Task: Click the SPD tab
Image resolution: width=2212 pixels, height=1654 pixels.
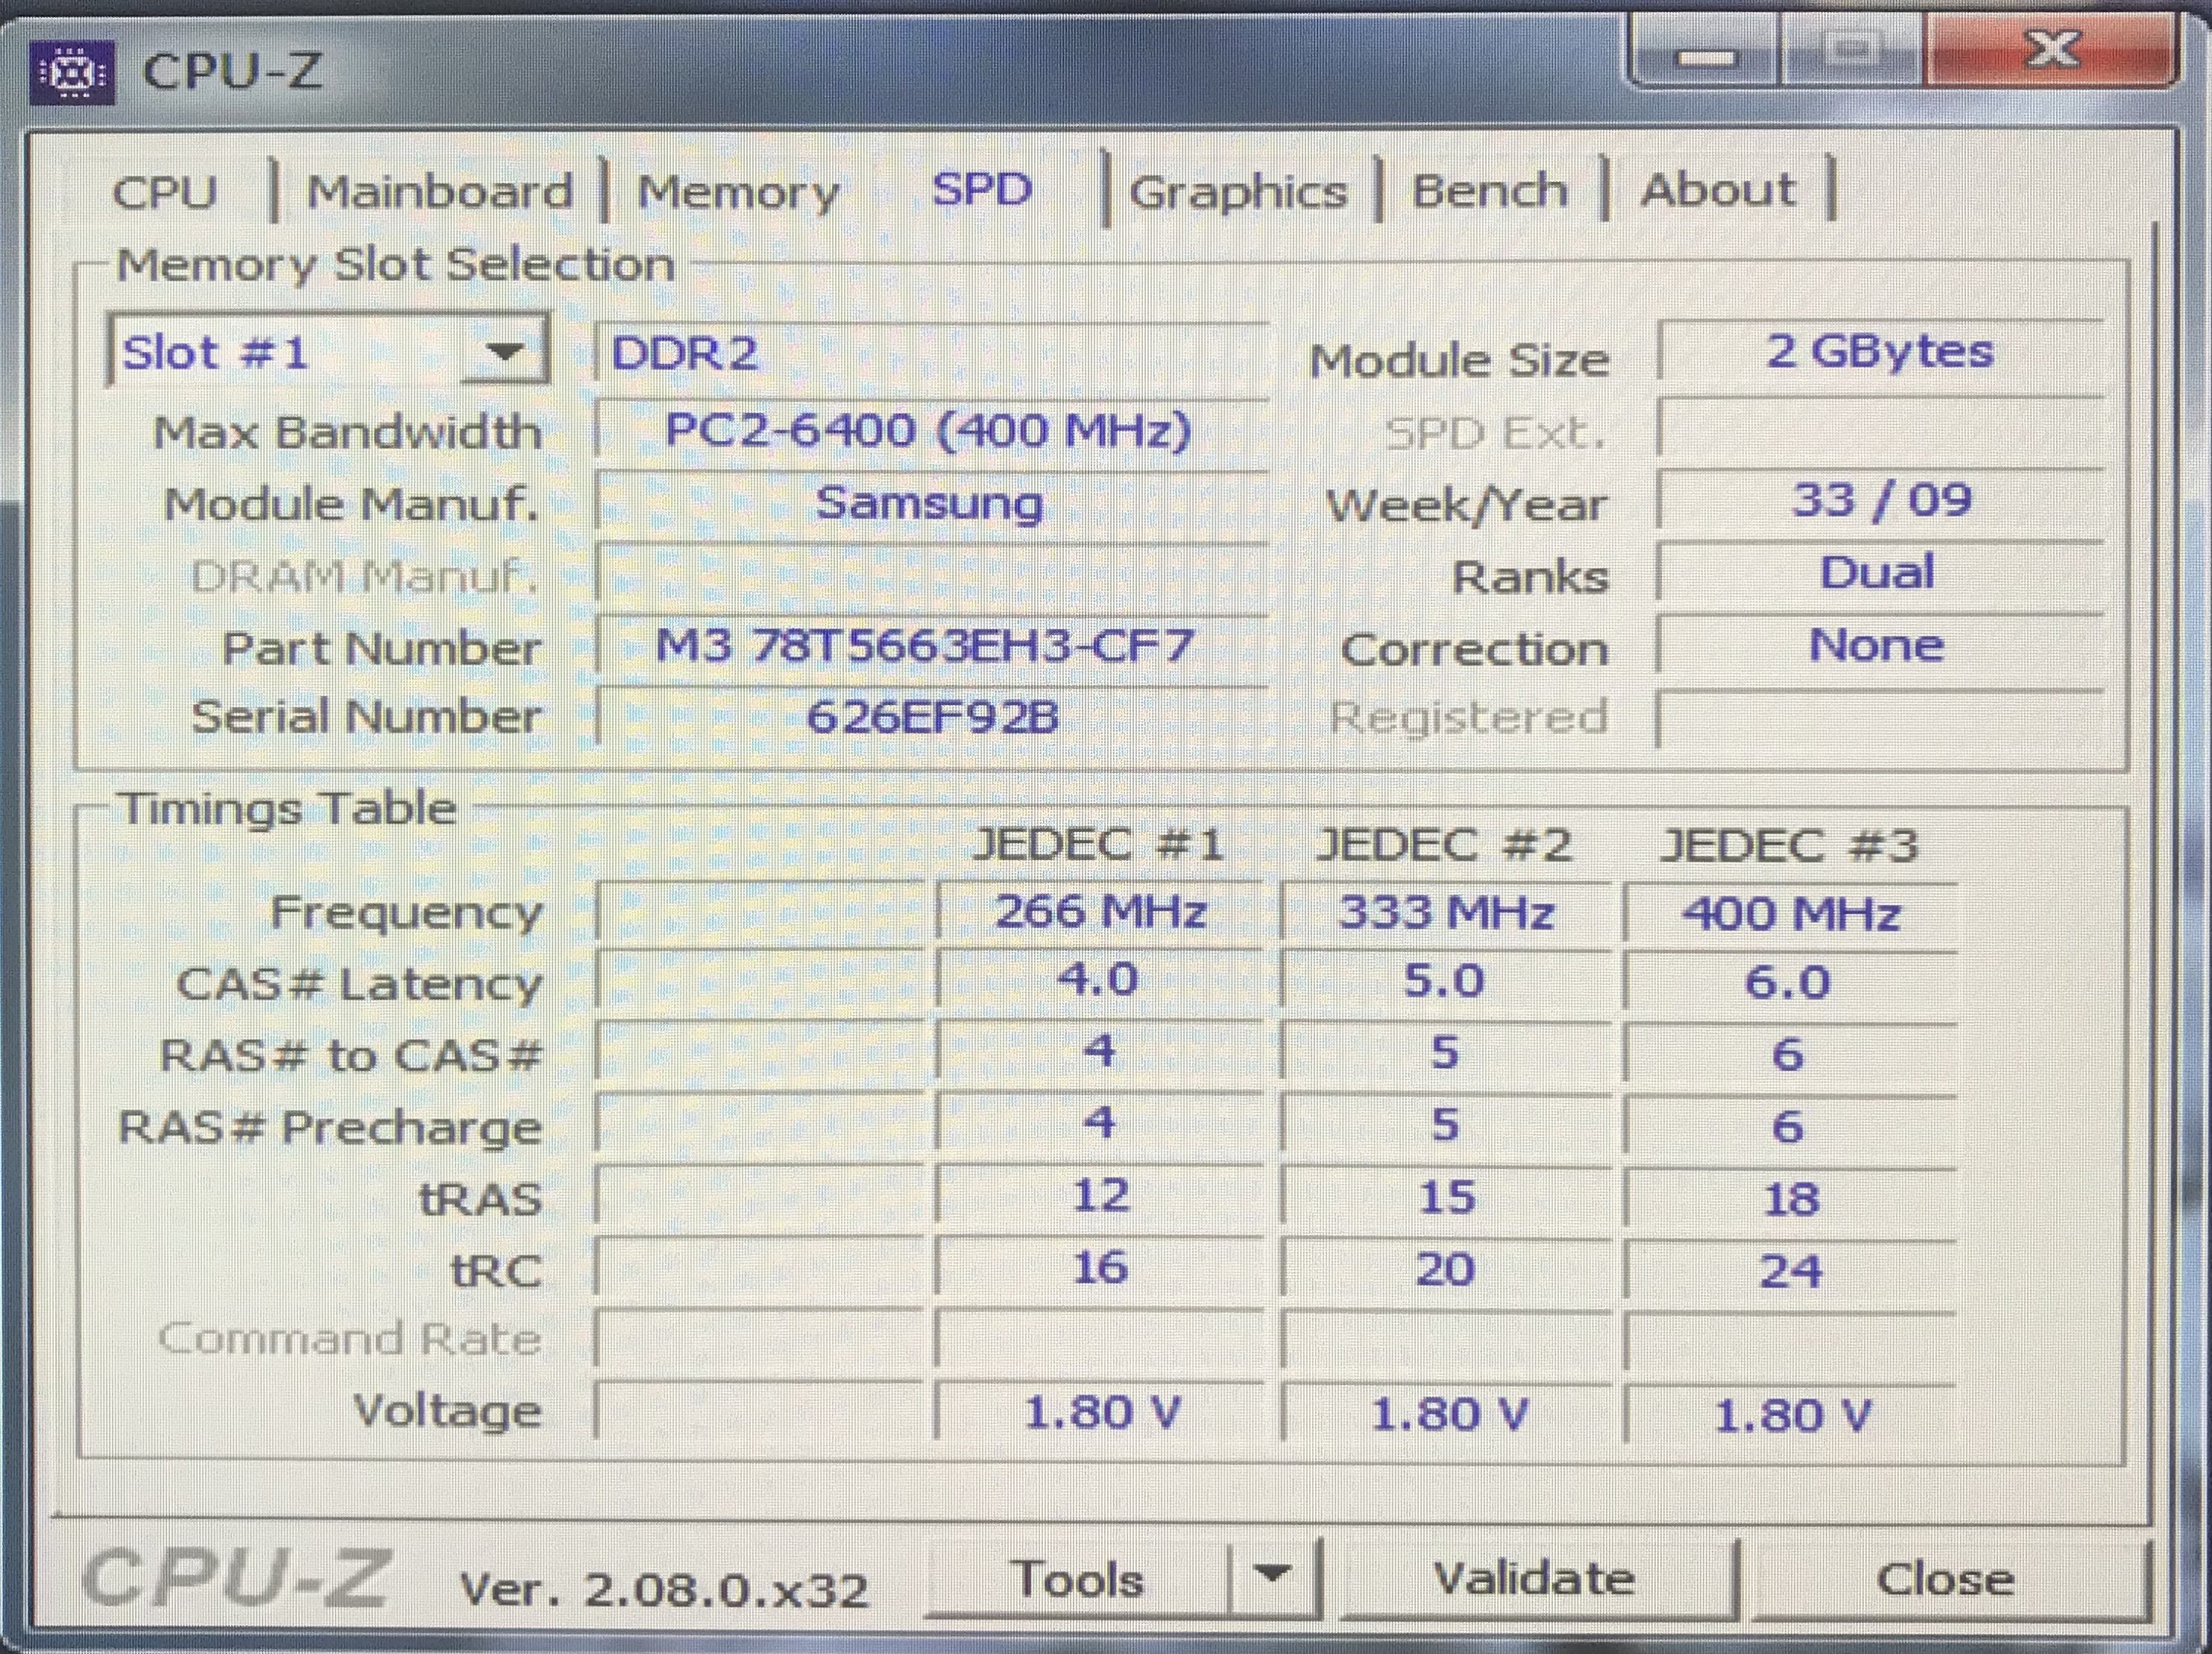Action: (981, 190)
